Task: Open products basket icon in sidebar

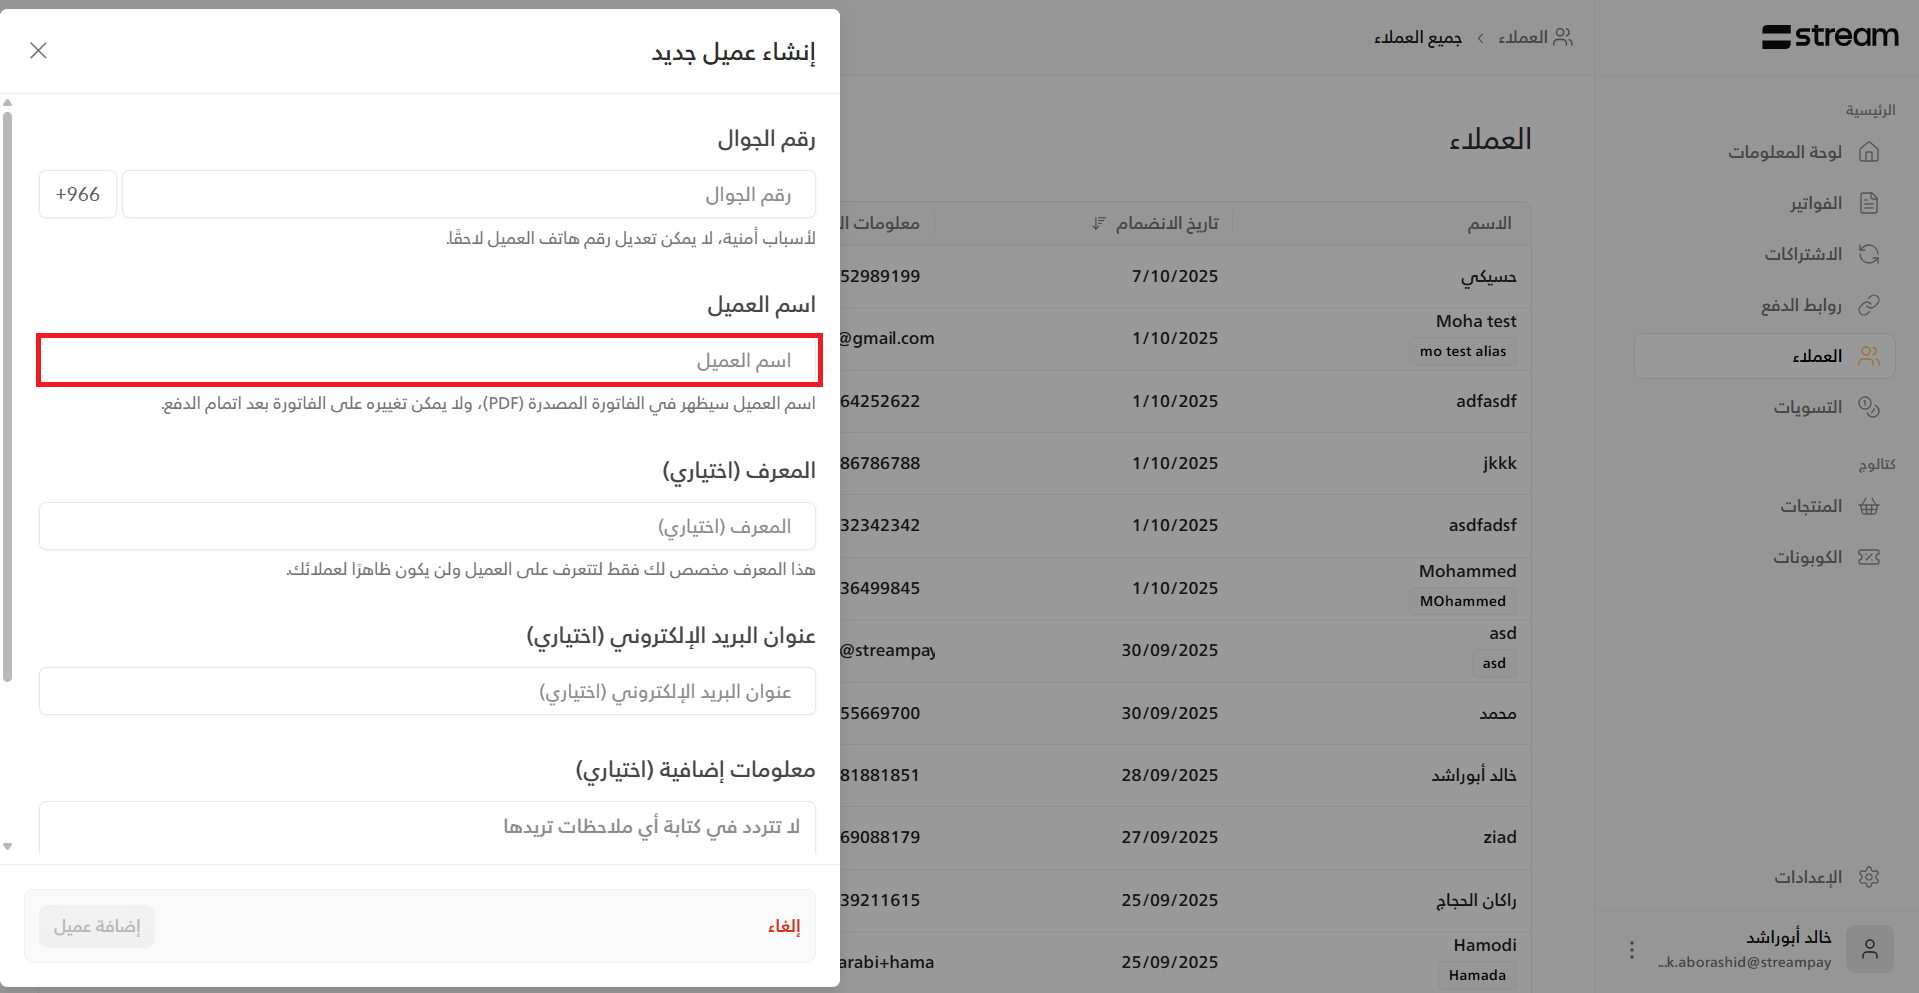Action: [1868, 506]
